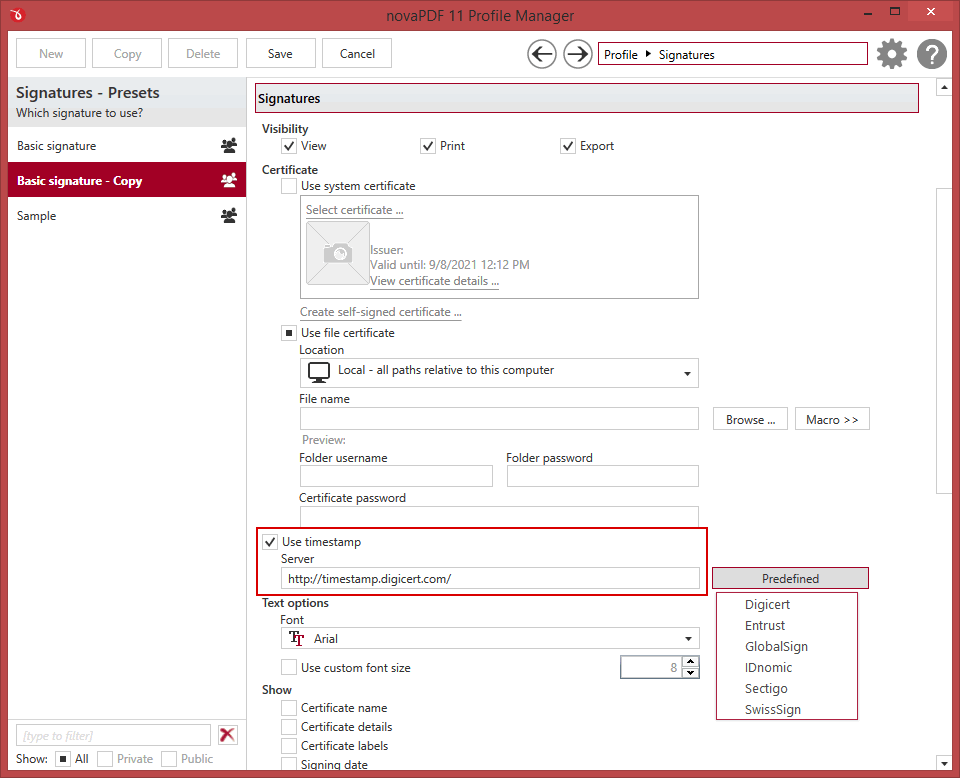The height and width of the screenshot is (778, 960).
Task: Open help with the question mark icon
Action: point(931,54)
